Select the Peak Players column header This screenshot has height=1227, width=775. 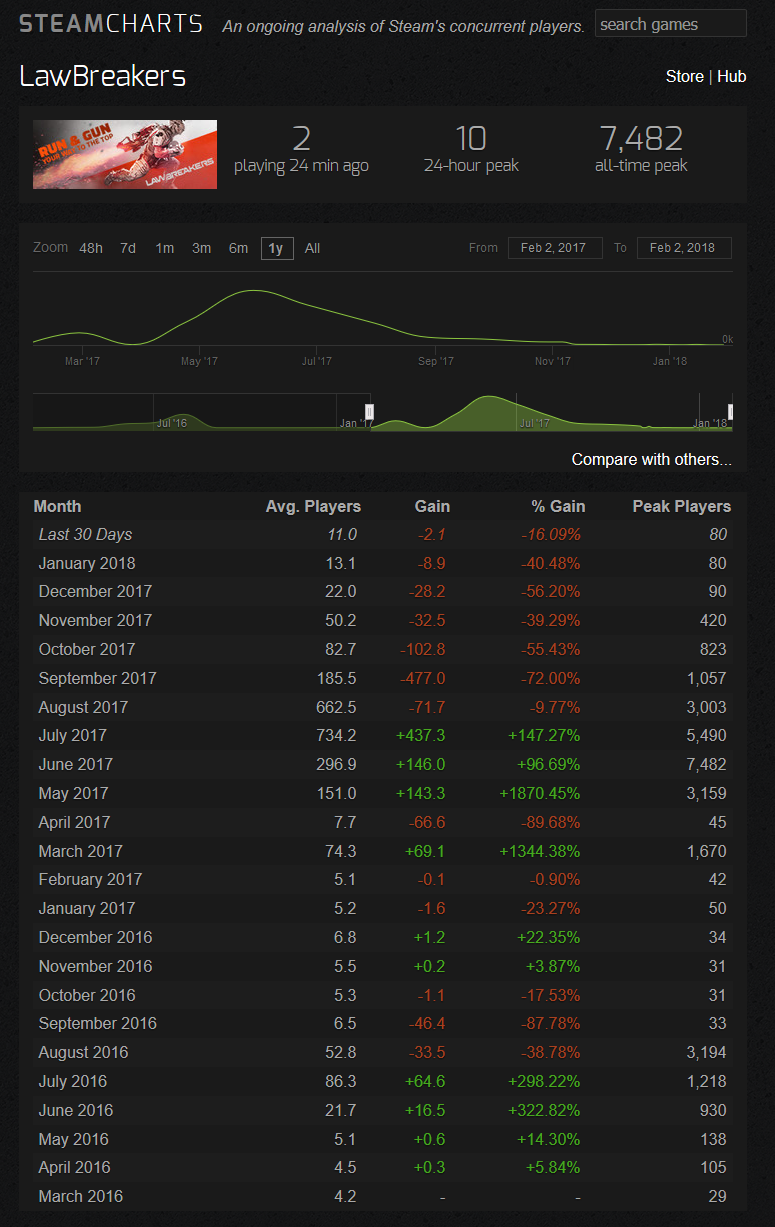(682, 506)
